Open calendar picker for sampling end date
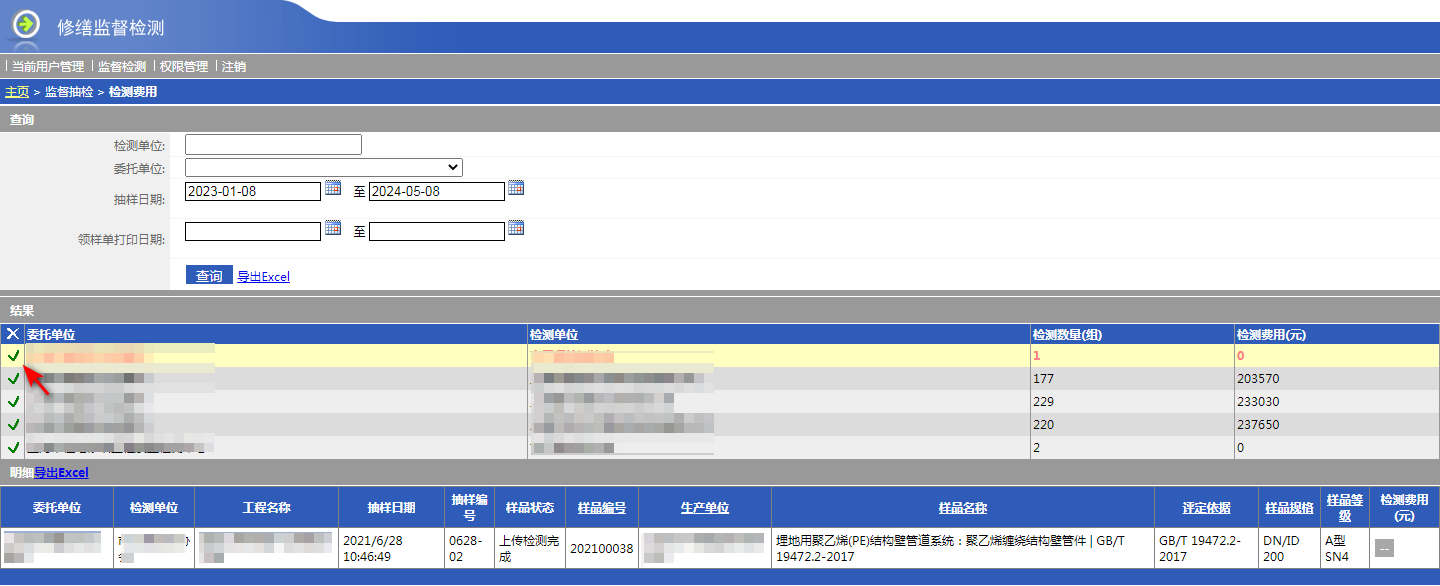 click(x=516, y=188)
